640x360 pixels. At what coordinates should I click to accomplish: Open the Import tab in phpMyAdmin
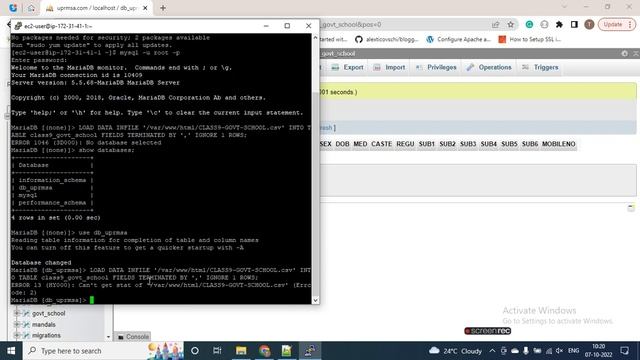(389, 67)
